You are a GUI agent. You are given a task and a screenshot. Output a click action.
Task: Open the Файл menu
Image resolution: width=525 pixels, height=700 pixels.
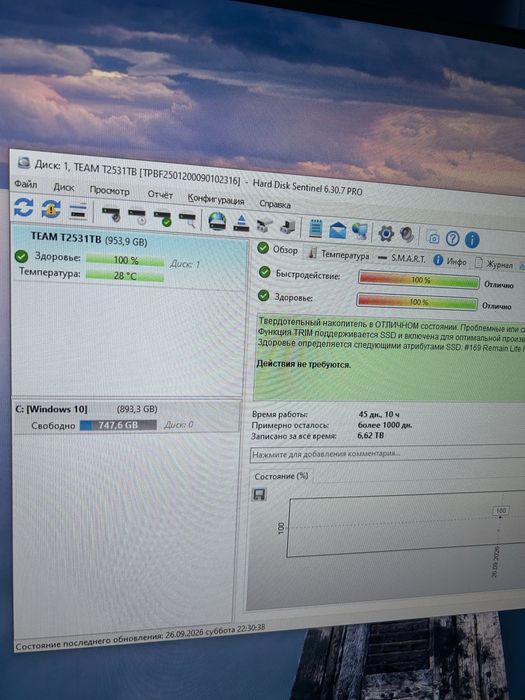[x=26, y=183]
